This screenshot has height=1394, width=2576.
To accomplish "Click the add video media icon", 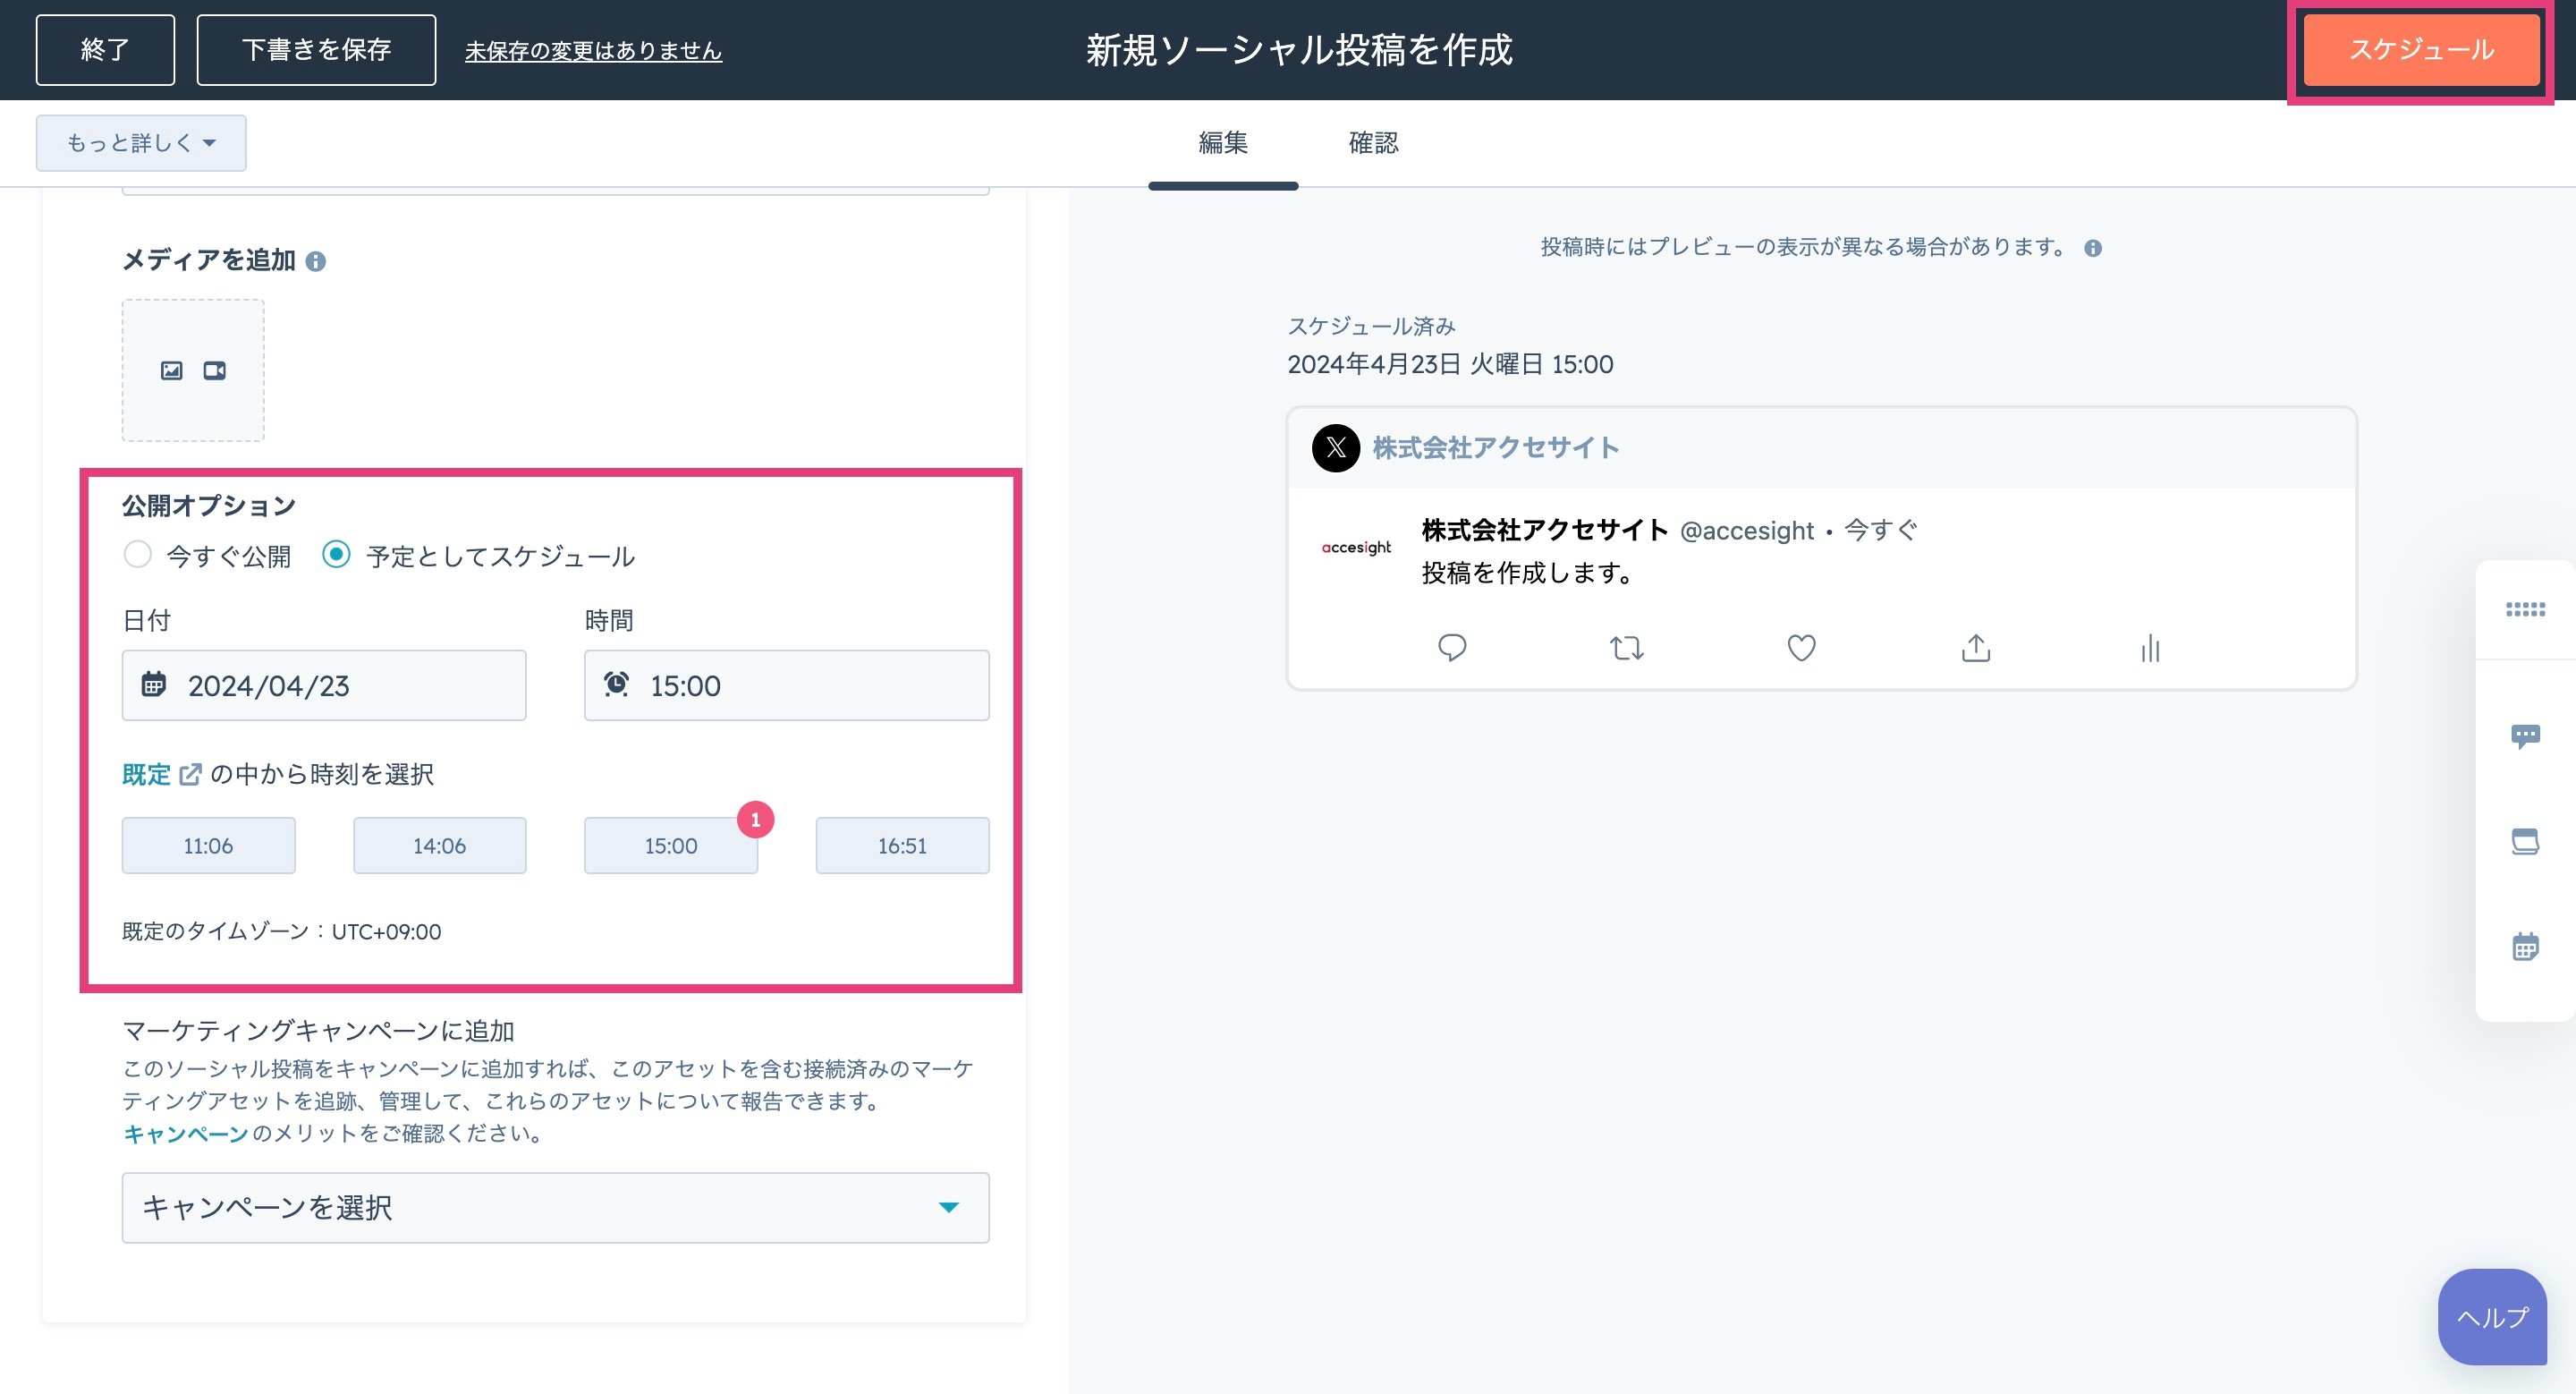I will pyautogui.click(x=215, y=371).
